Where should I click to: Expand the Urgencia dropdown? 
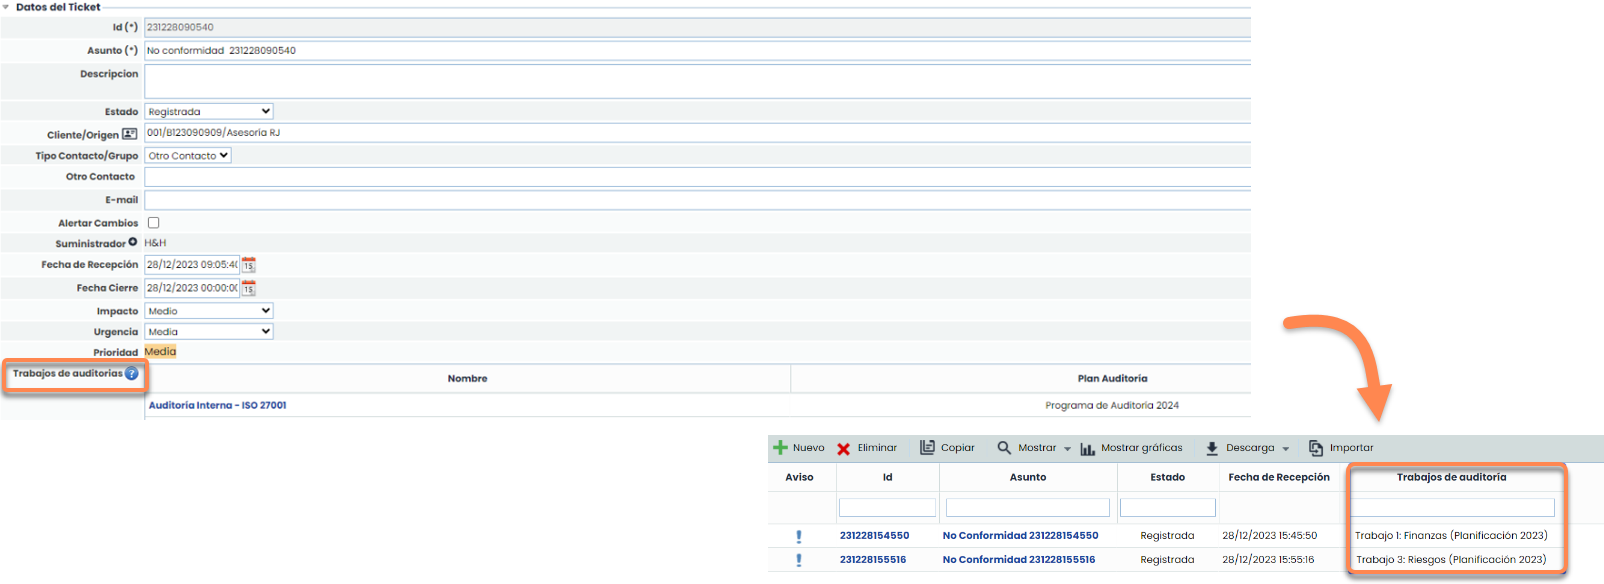(208, 332)
